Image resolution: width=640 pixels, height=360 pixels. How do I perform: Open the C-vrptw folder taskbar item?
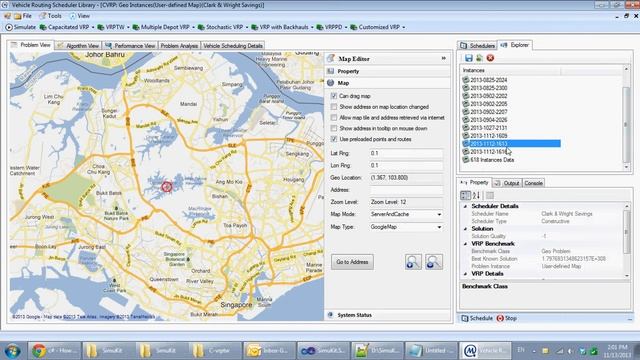point(215,351)
